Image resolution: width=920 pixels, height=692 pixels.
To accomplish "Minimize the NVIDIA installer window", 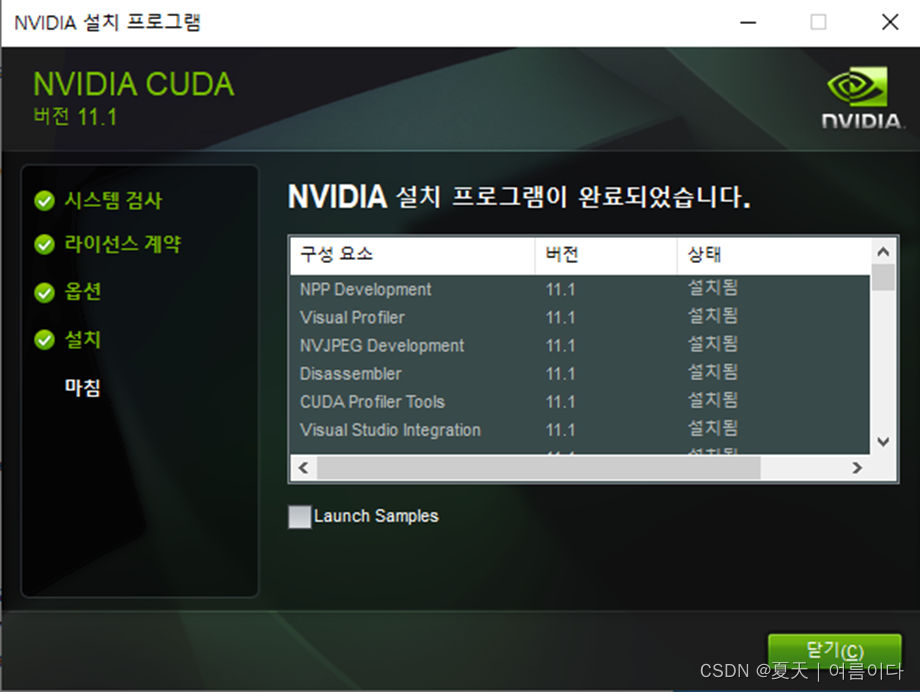I will tap(748, 23).
